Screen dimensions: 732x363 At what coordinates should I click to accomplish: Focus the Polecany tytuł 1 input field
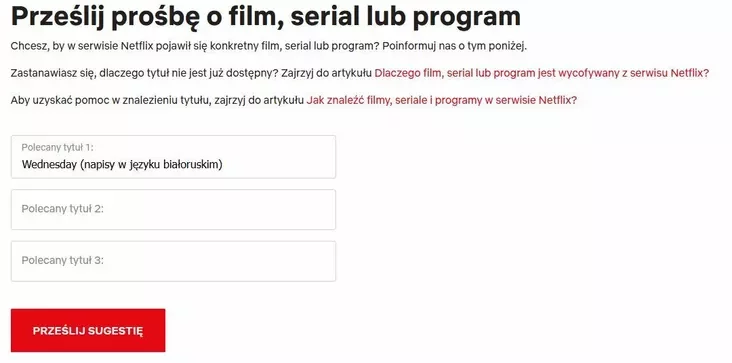point(173,157)
